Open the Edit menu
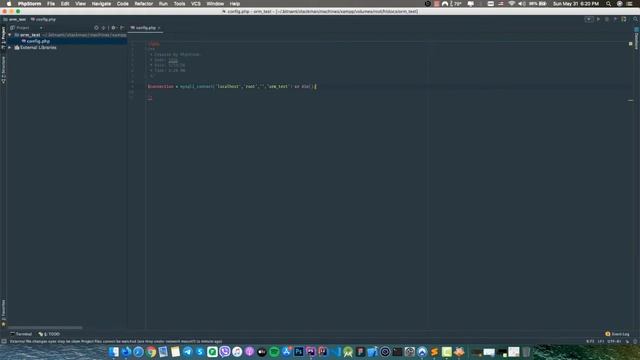Viewport: 640px width, 360px height. coord(65,4)
